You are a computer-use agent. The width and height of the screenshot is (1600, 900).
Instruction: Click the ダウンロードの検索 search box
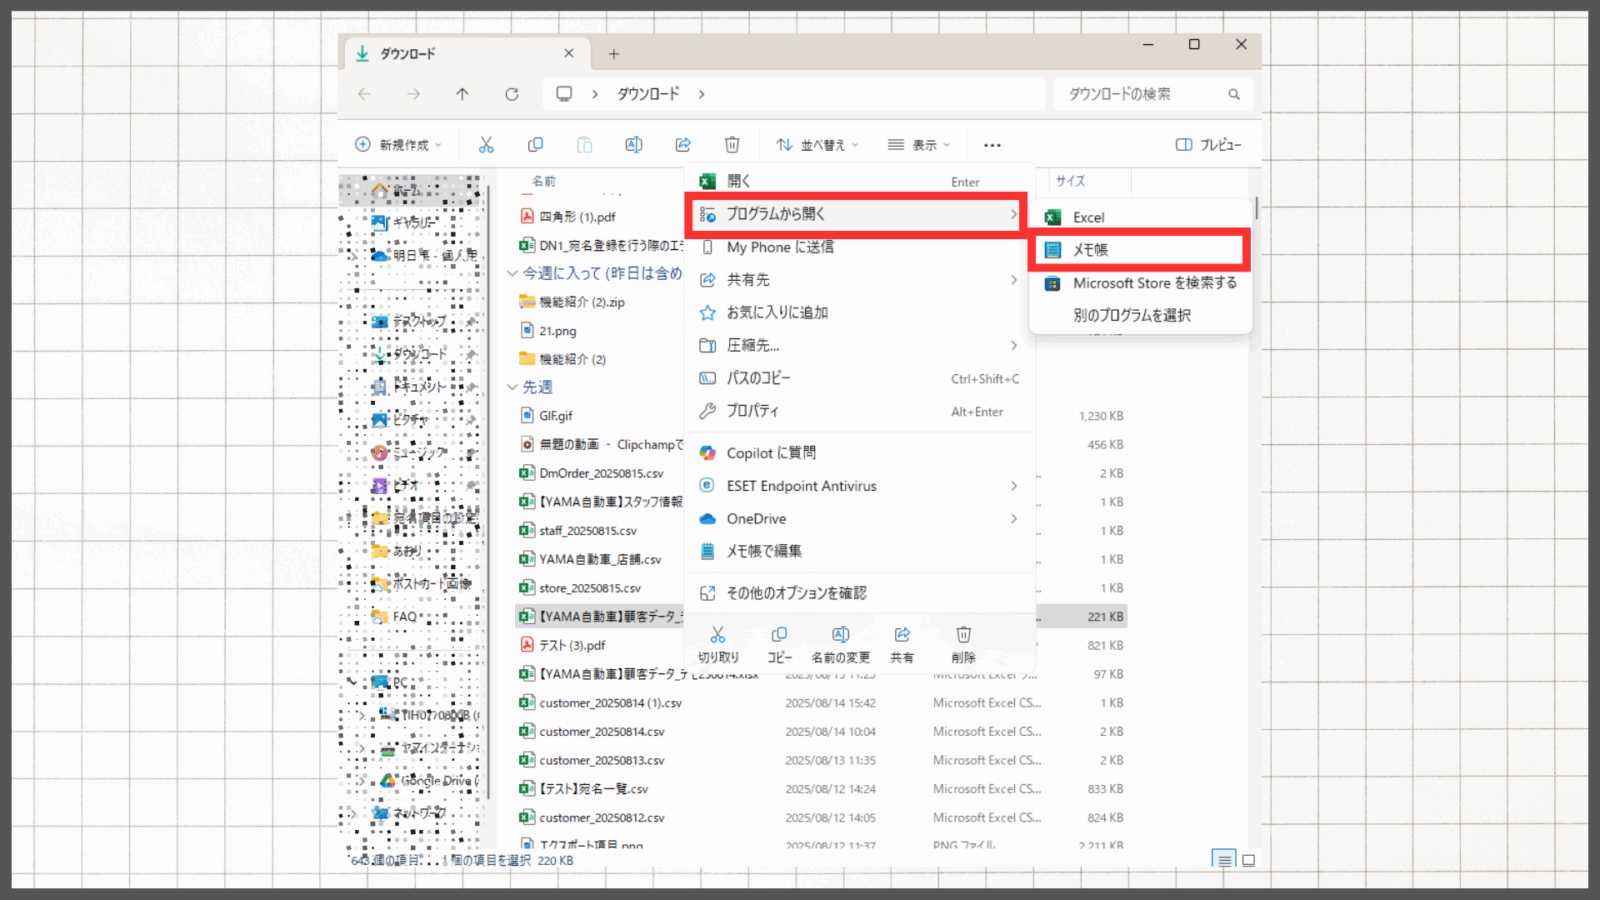1140,94
